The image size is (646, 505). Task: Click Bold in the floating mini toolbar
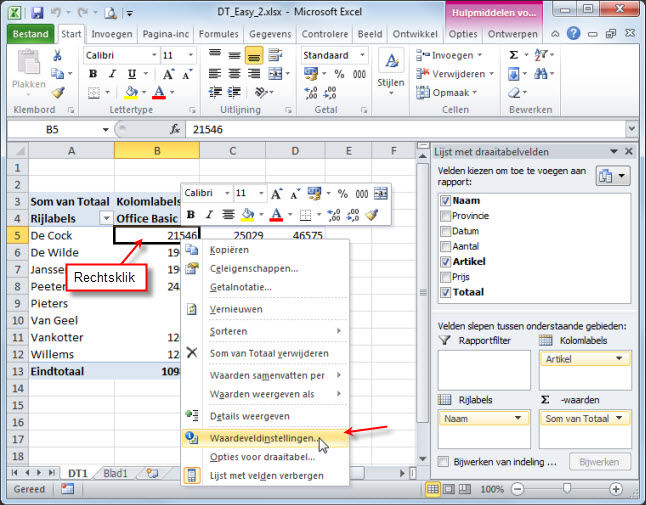click(x=191, y=214)
